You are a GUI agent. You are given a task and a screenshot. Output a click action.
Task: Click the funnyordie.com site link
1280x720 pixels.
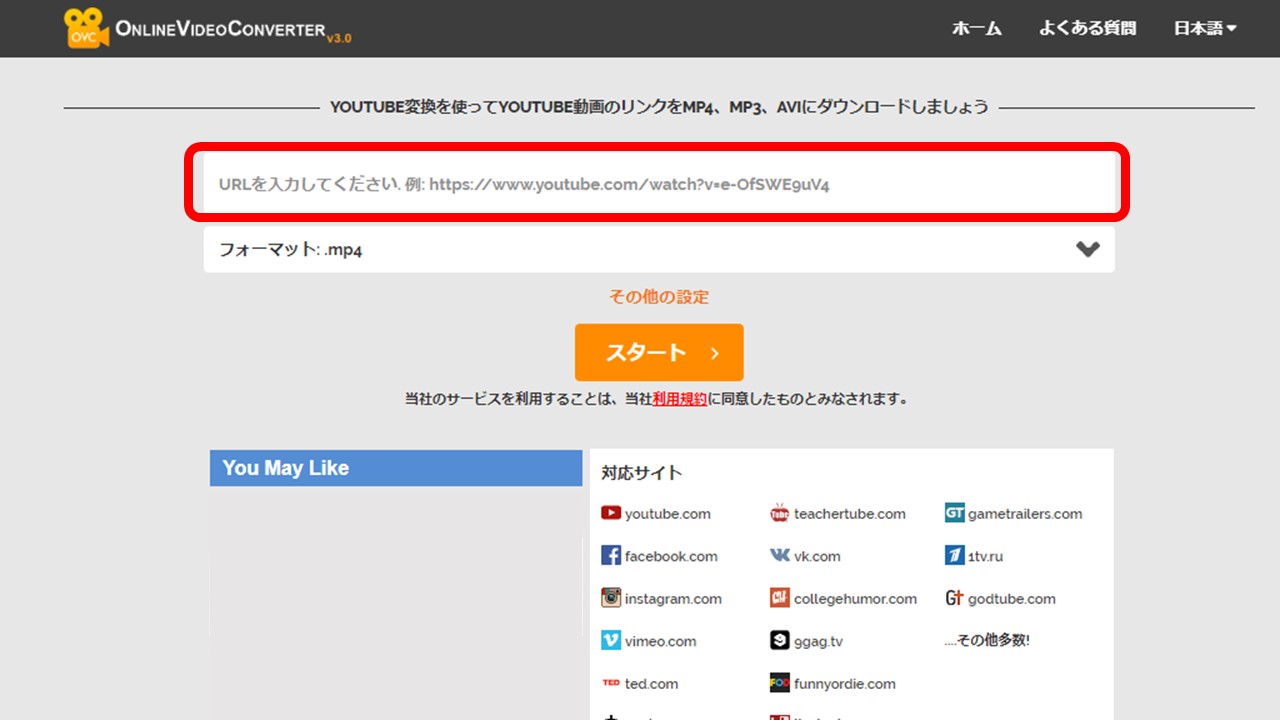[844, 684]
